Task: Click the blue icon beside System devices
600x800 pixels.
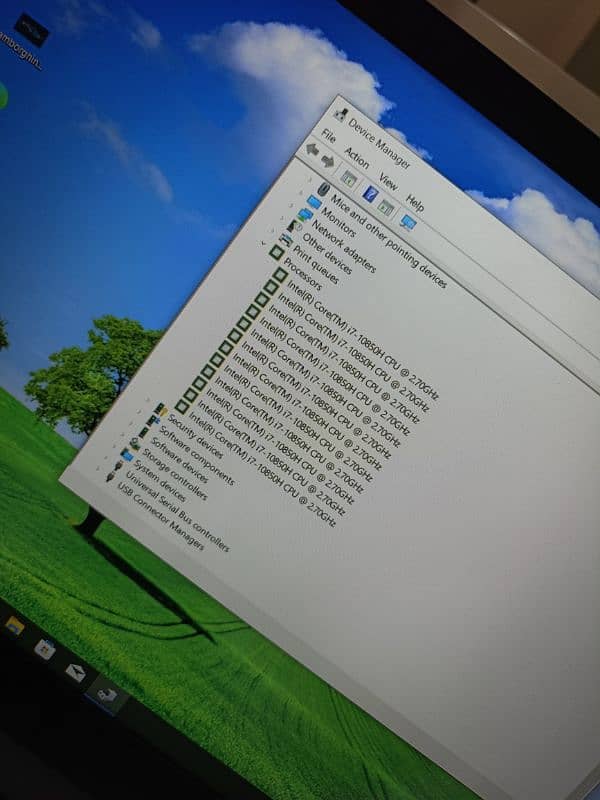Action: pos(127,455)
